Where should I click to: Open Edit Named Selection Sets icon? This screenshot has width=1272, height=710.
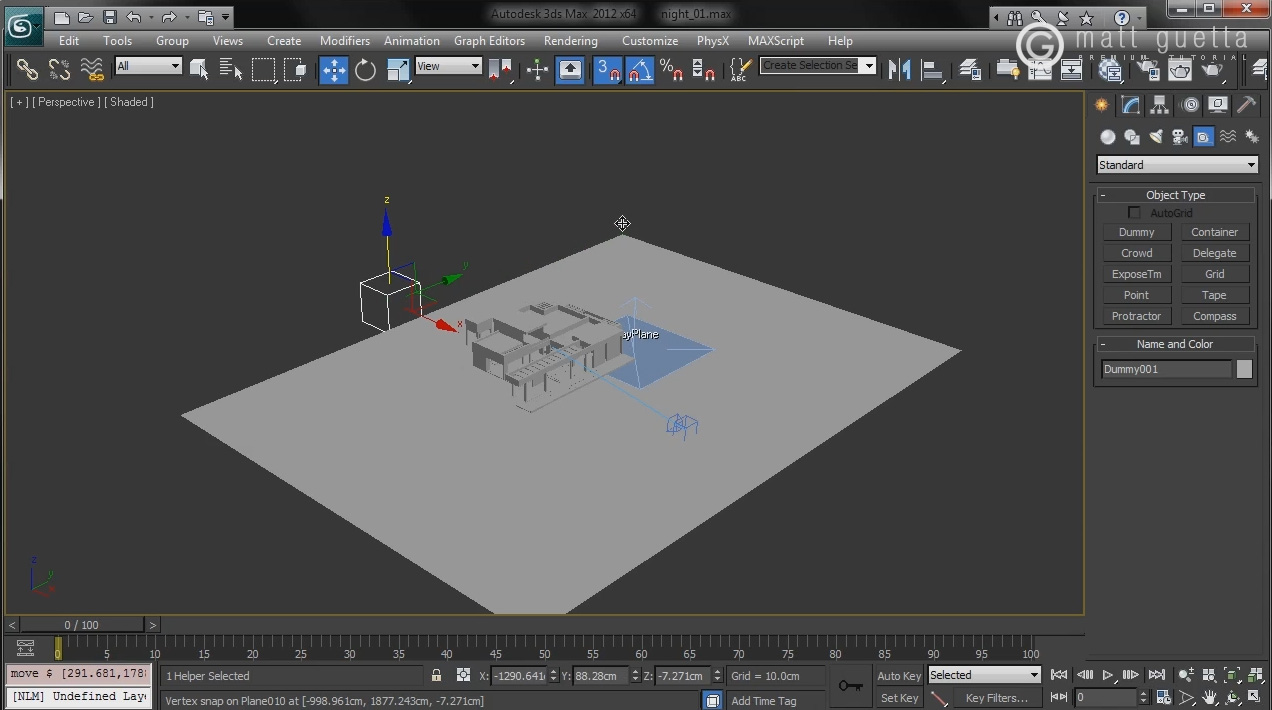pyautogui.click(x=740, y=69)
